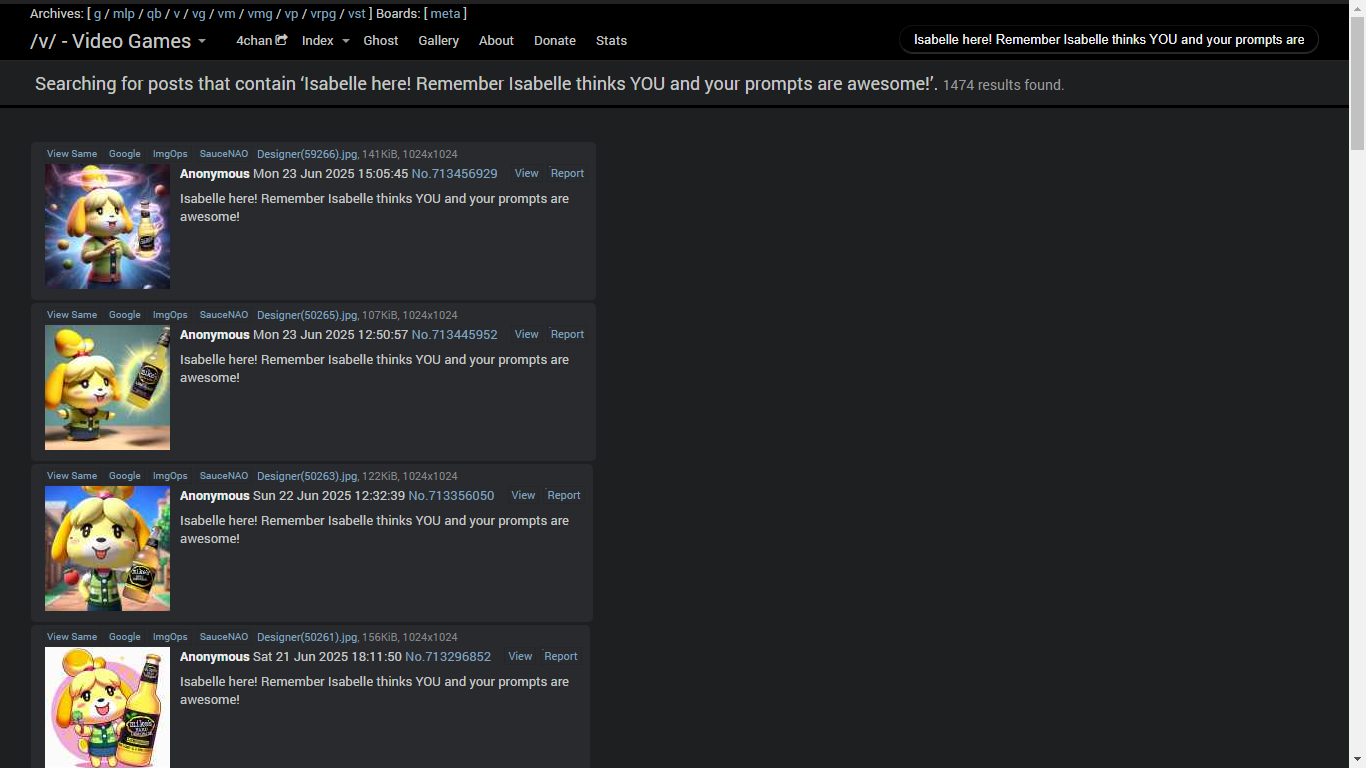
Task: Open SauceNAO for Designer(50261).jpg
Action: (x=224, y=637)
